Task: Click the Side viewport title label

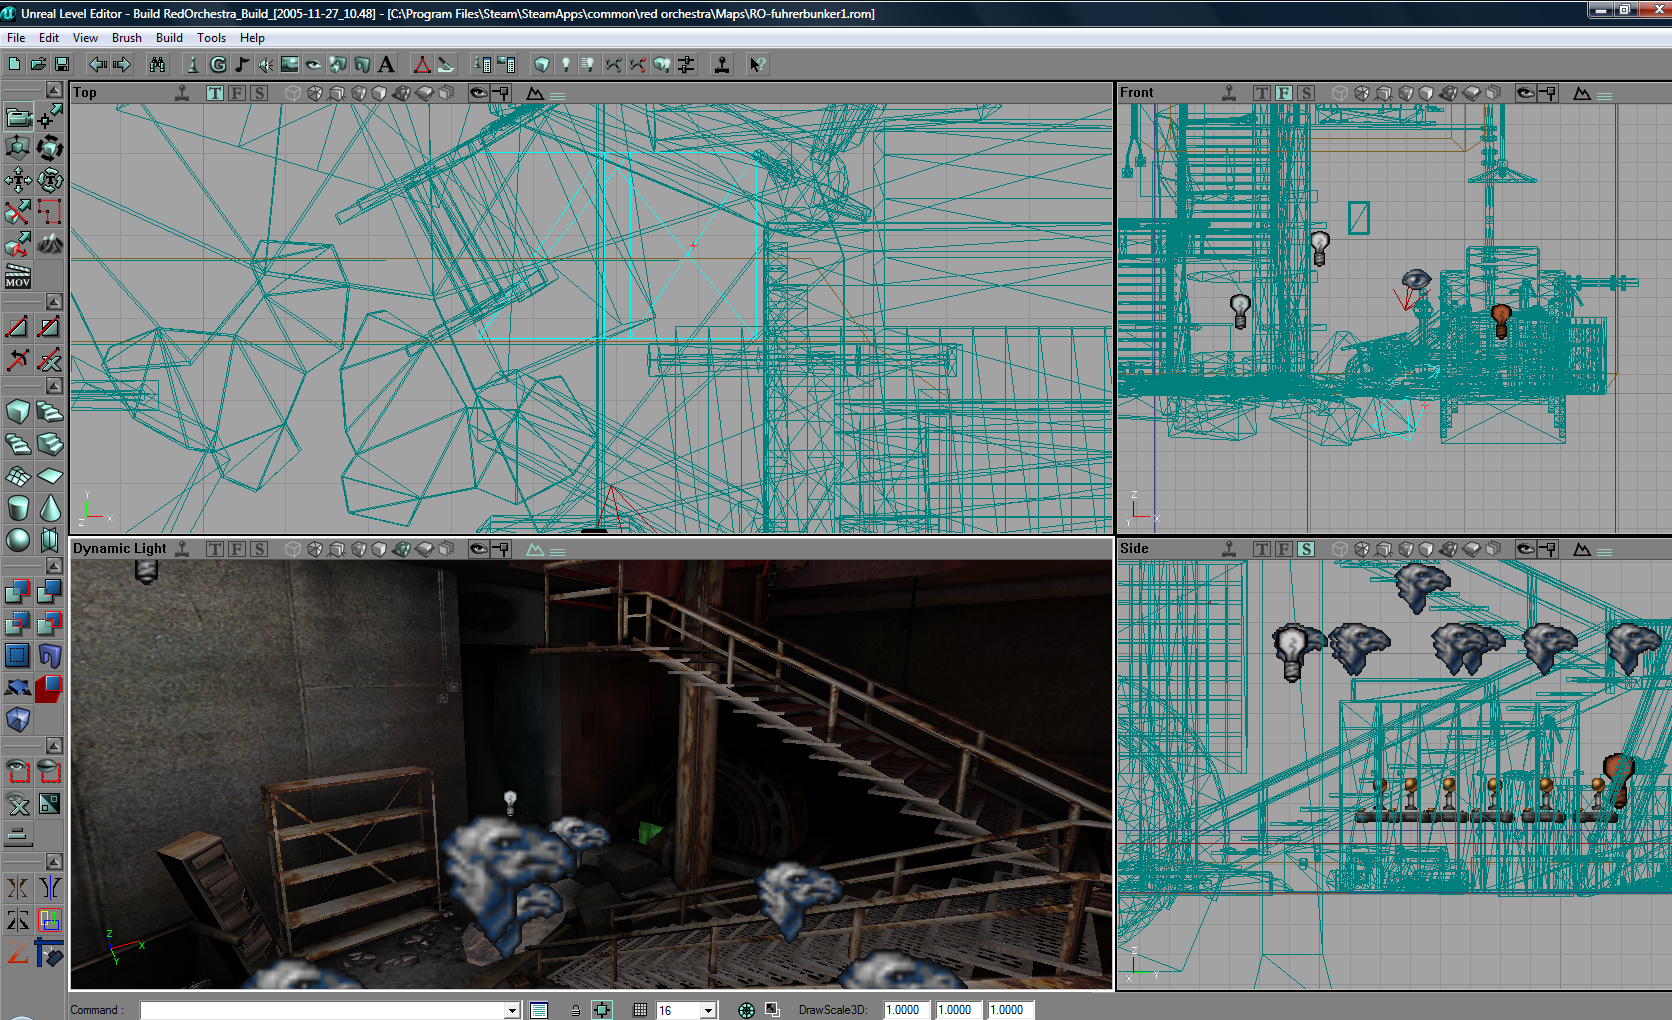Action: tap(1134, 549)
